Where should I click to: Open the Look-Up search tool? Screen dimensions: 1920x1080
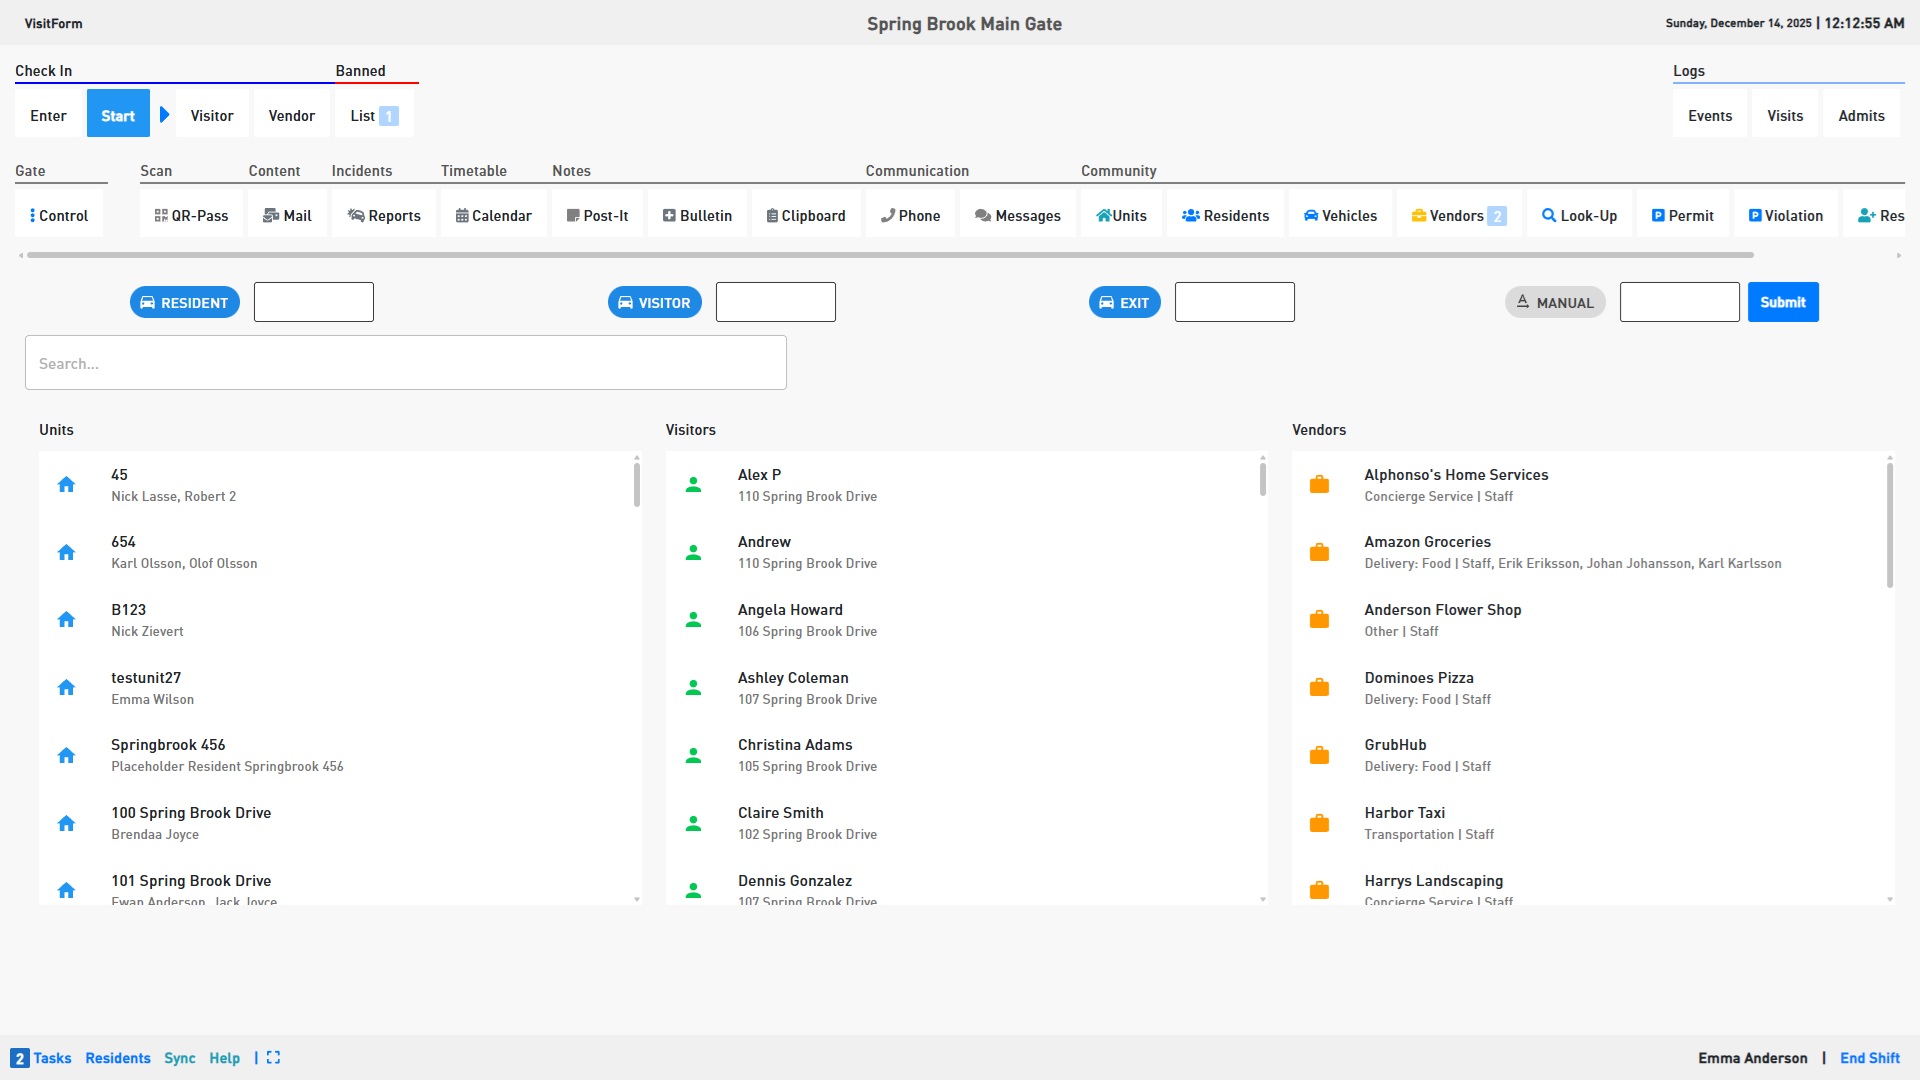click(x=1579, y=216)
